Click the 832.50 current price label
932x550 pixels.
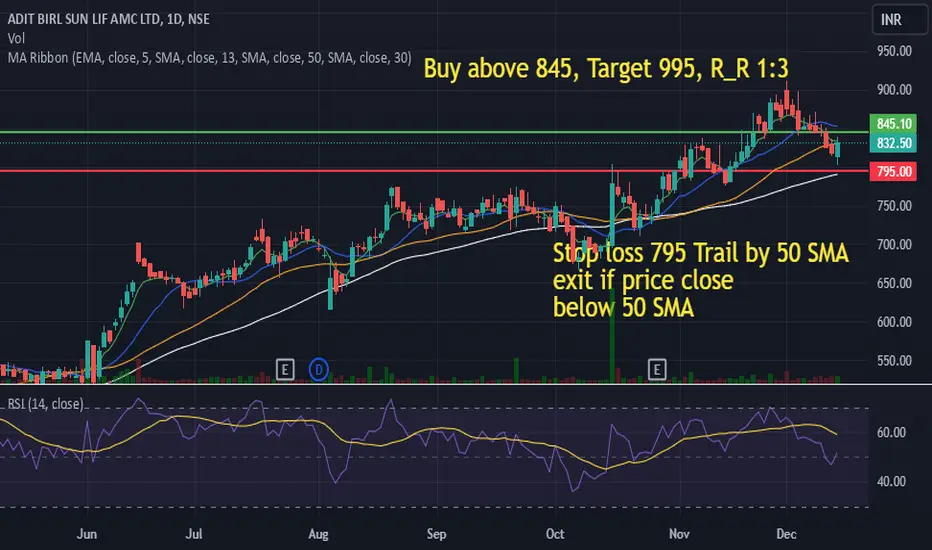pyautogui.click(x=893, y=143)
